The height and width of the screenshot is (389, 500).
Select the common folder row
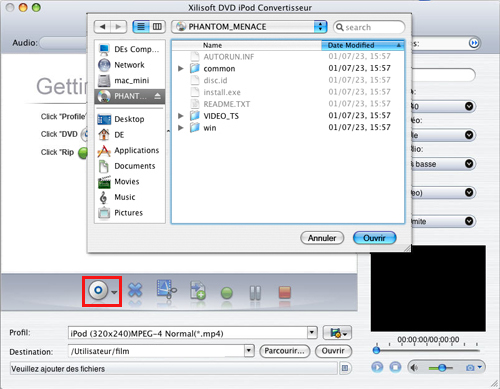(288, 68)
